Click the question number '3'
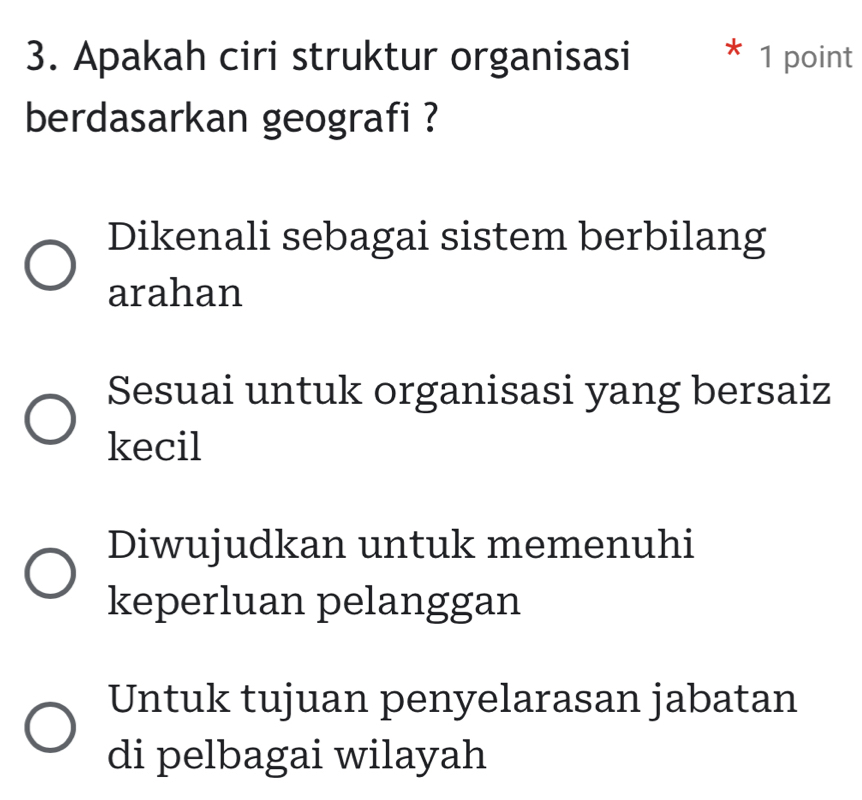This screenshot has width=862, height=800. coord(33,57)
